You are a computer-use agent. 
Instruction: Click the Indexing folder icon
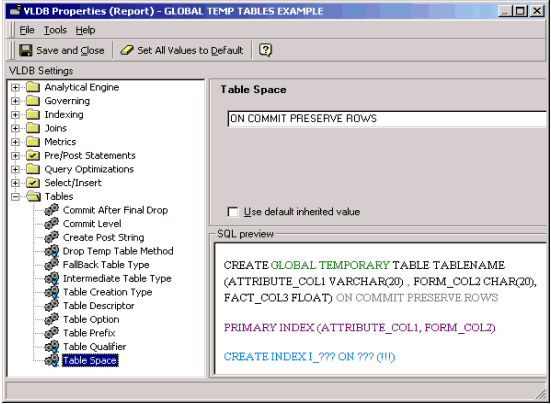33,114
